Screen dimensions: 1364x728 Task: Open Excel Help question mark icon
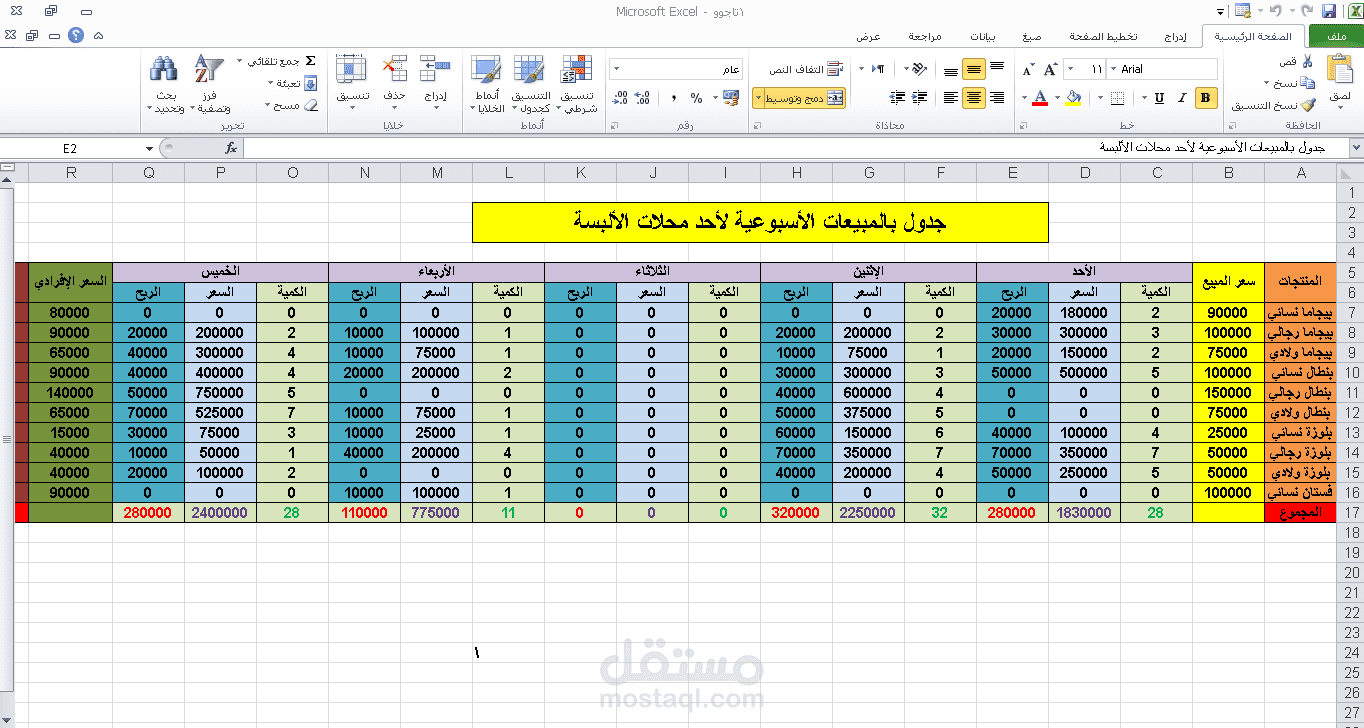pyautogui.click(x=76, y=35)
